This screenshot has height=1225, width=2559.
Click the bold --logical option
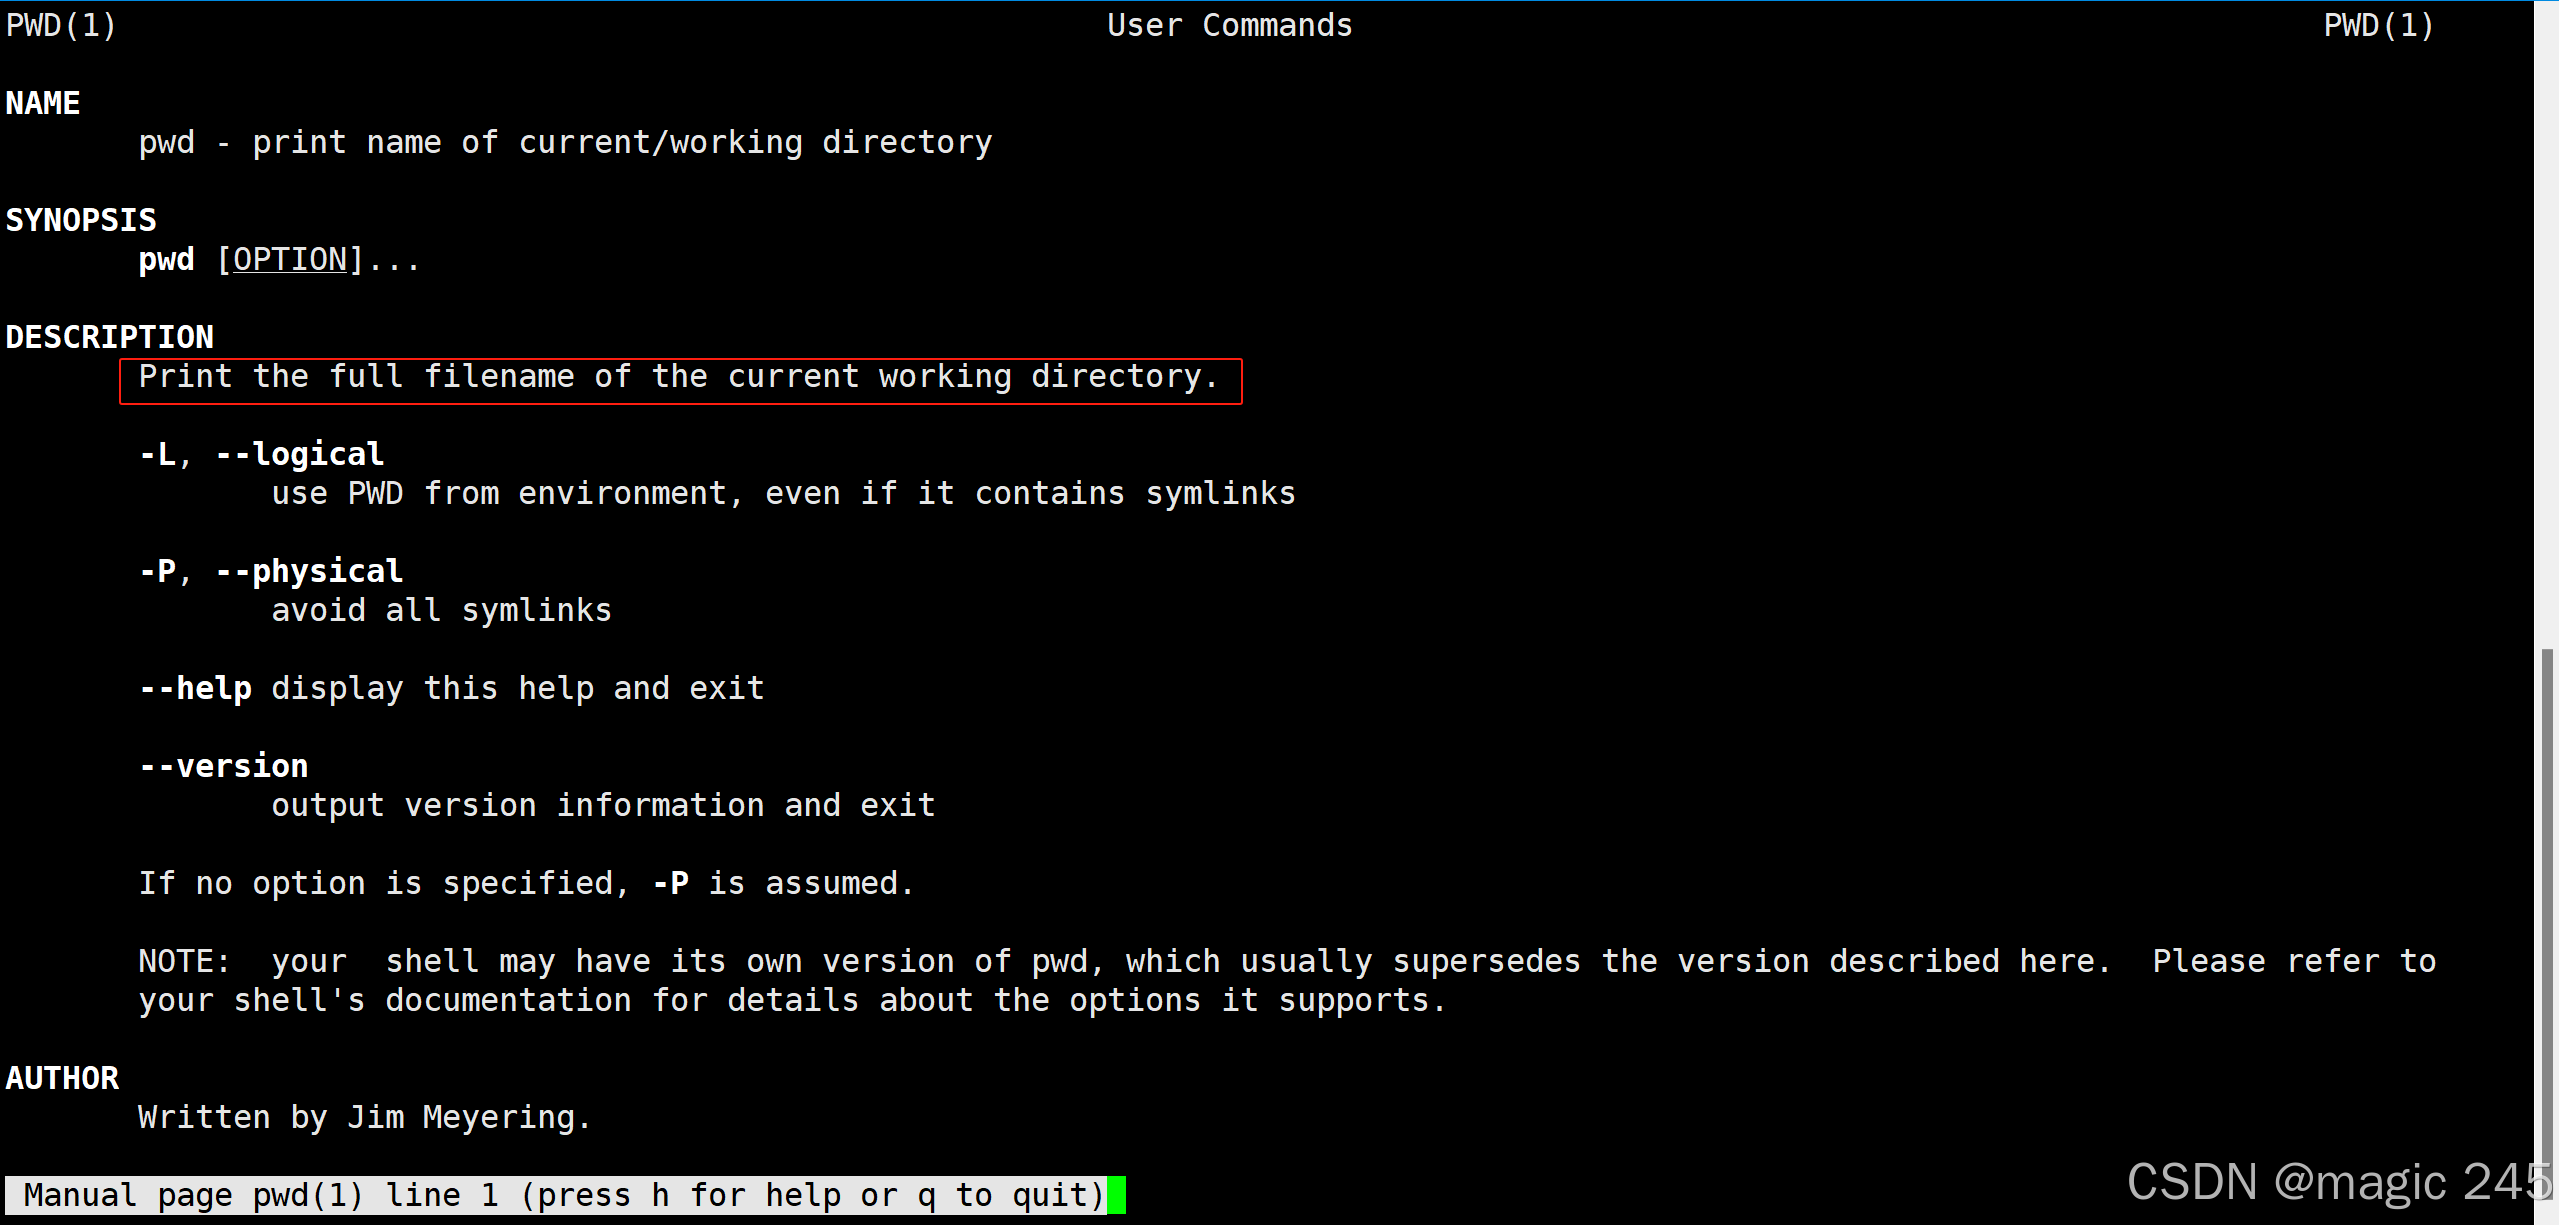(x=300, y=454)
